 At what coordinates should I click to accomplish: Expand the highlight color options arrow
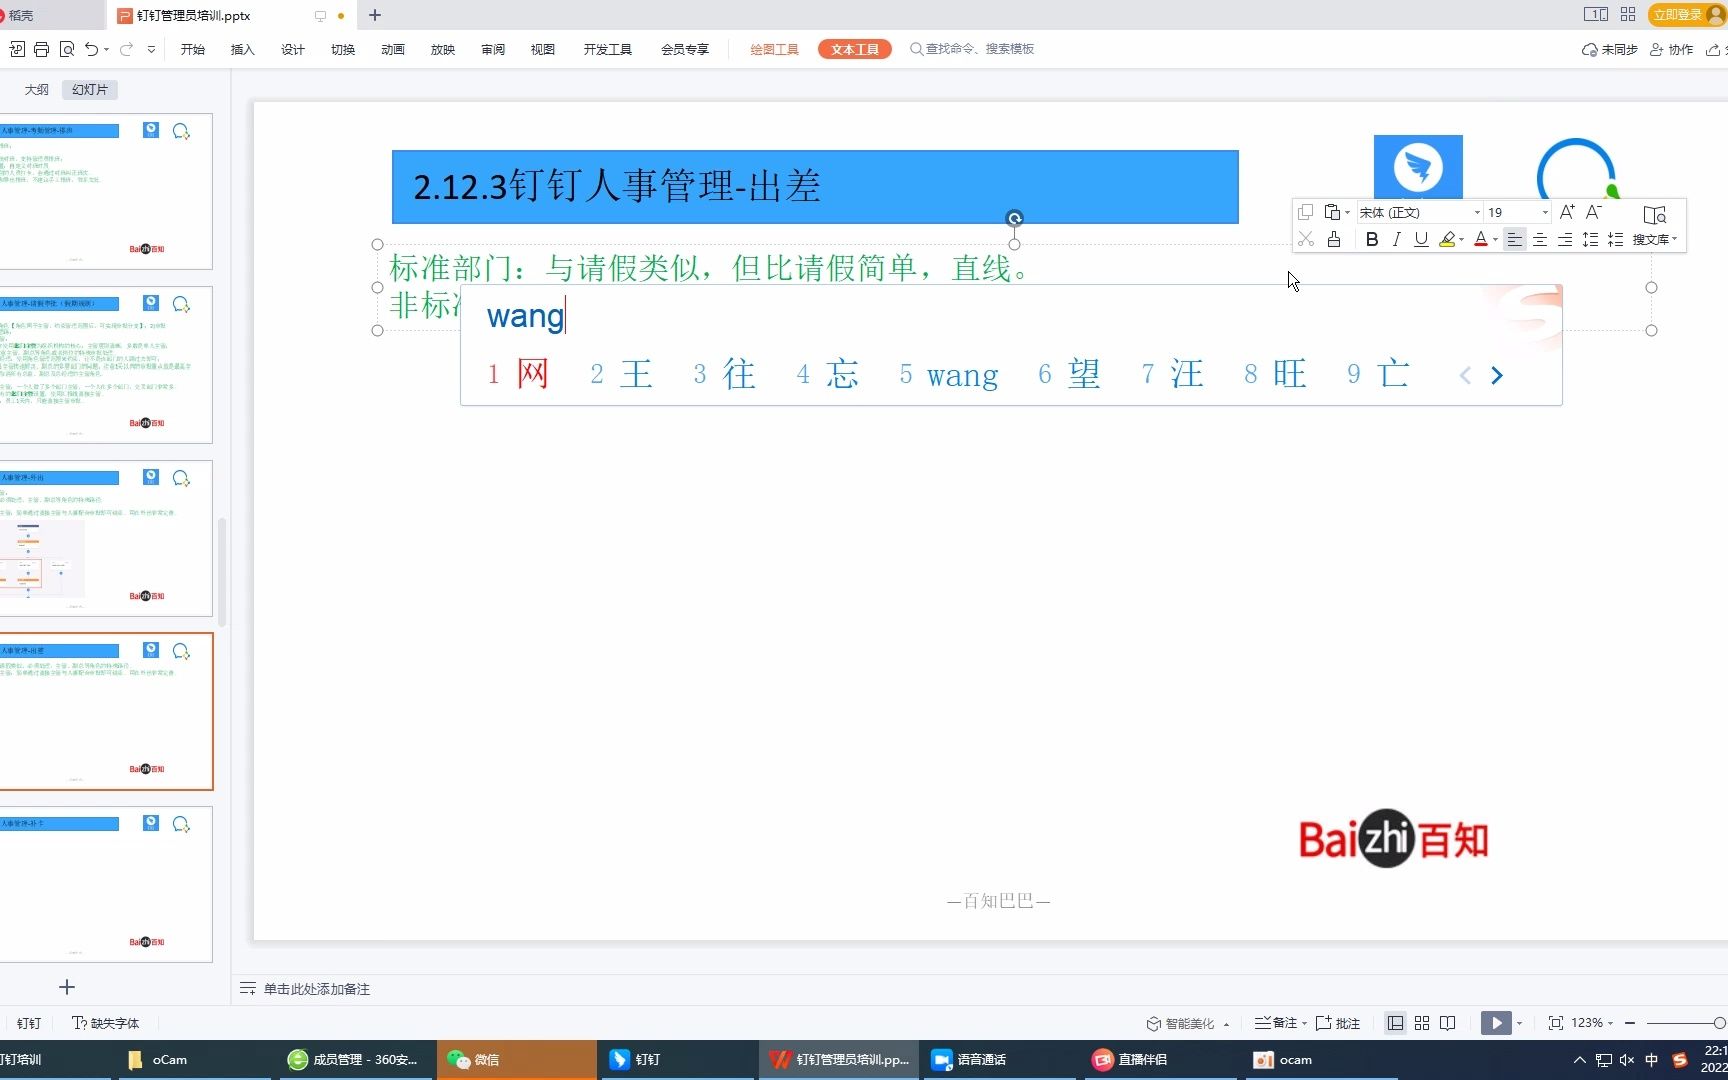pos(1461,239)
